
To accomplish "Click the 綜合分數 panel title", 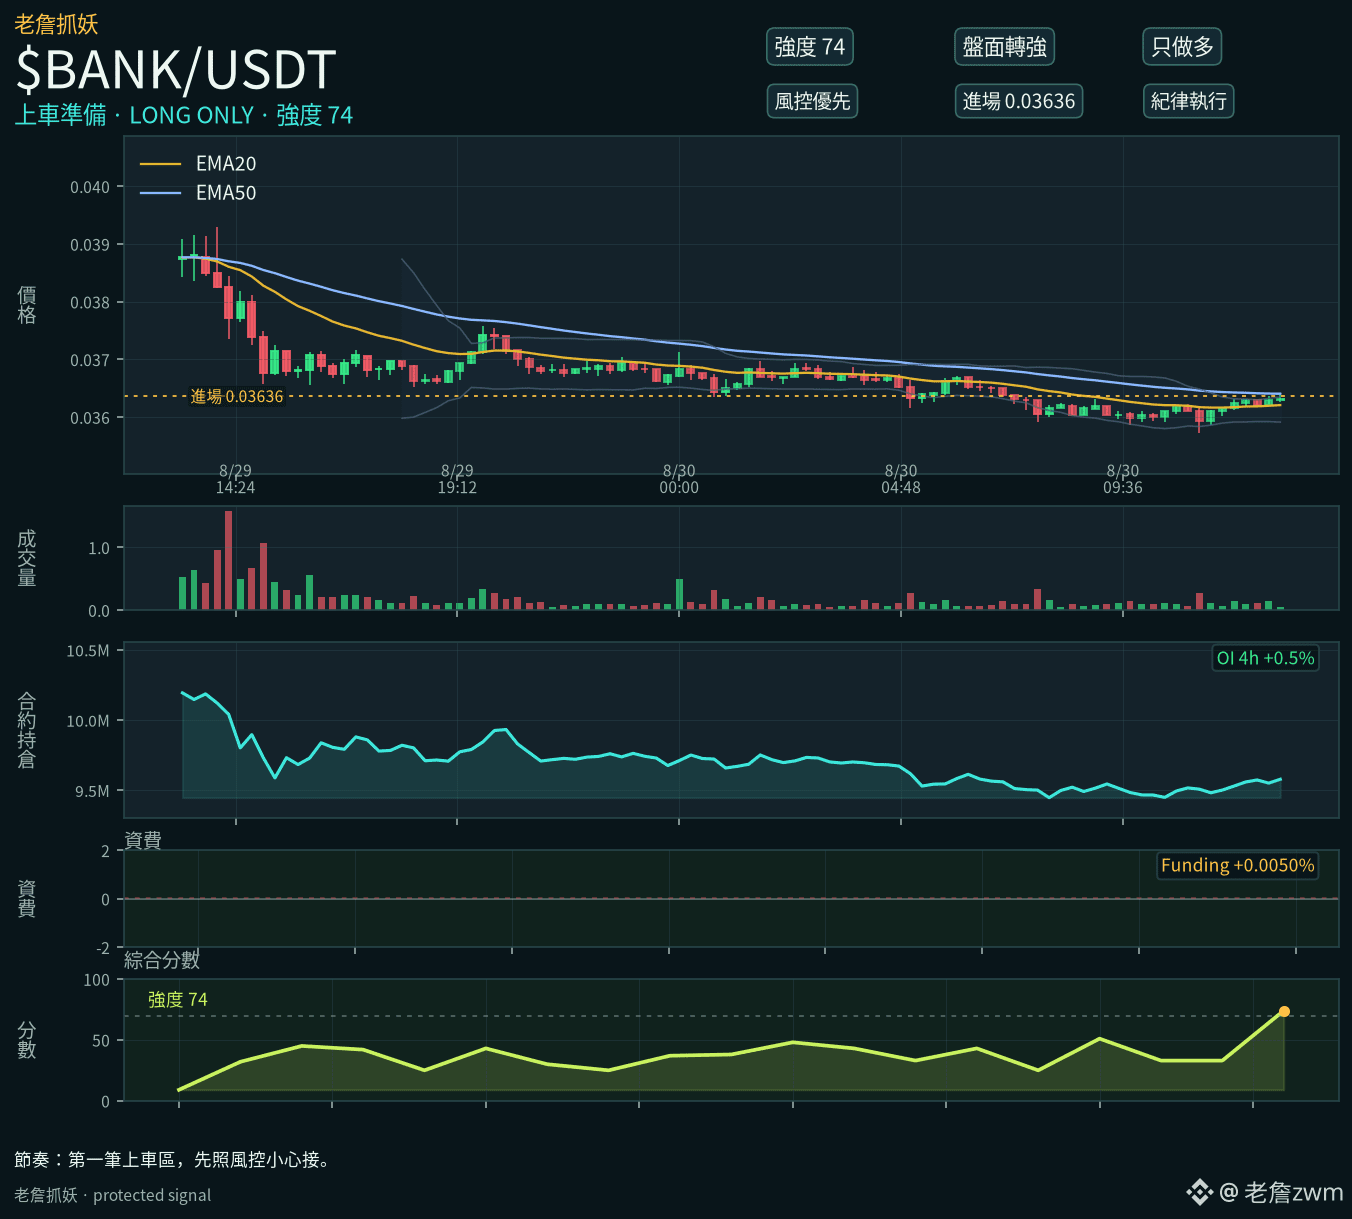I will tap(162, 961).
